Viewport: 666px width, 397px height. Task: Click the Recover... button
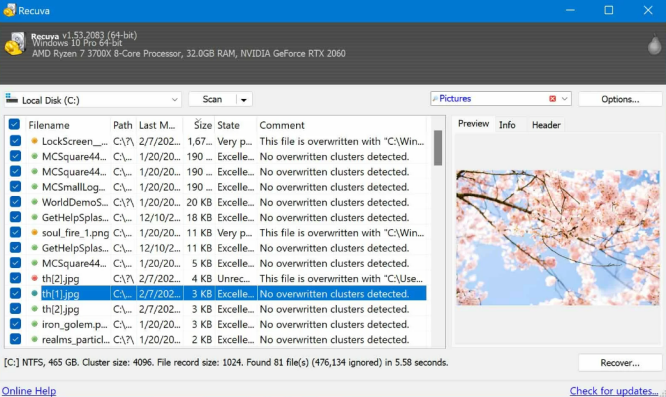tap(620, 363)
